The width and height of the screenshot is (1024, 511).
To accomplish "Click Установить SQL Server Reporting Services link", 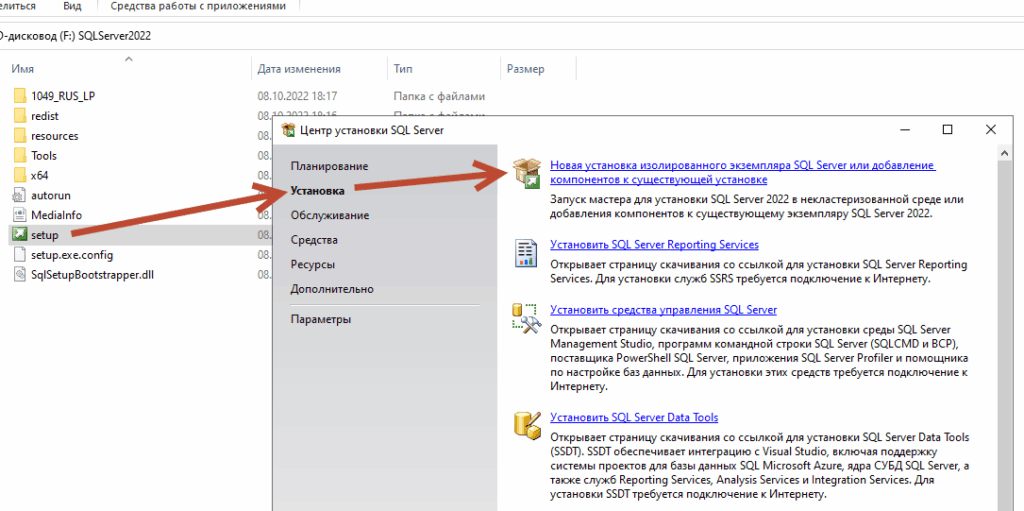I will (654, 244).
